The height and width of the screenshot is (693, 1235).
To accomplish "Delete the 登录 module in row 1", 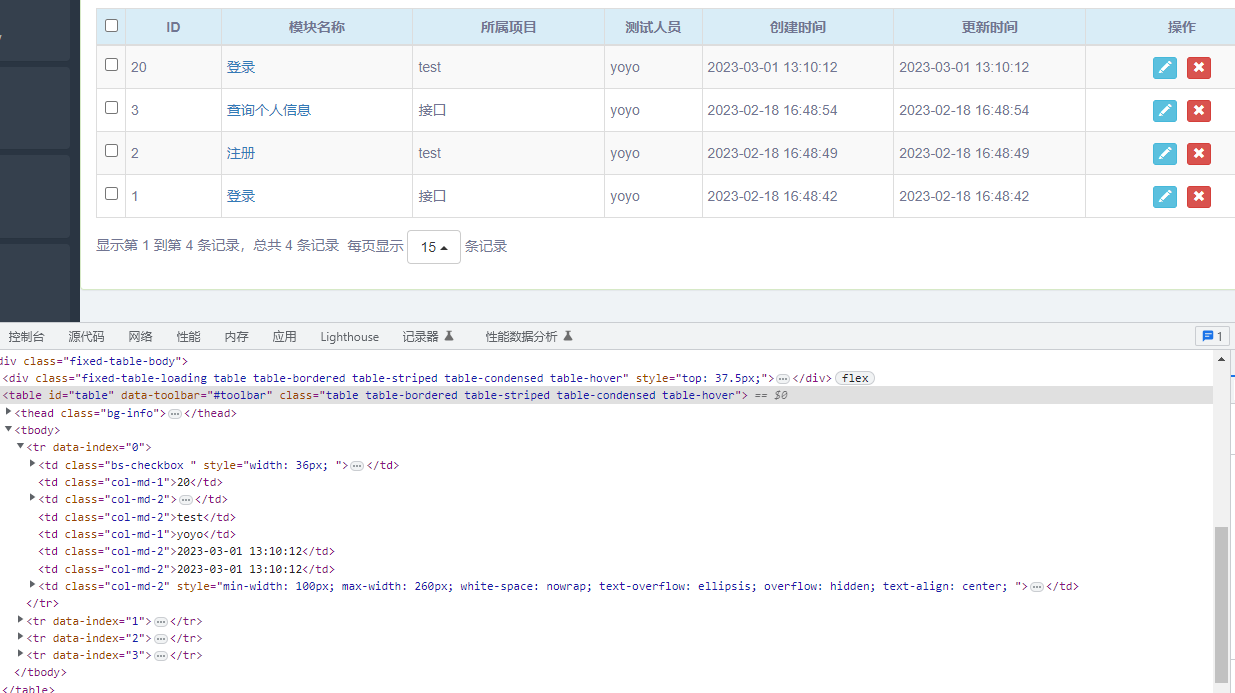I will [1198, 196].
